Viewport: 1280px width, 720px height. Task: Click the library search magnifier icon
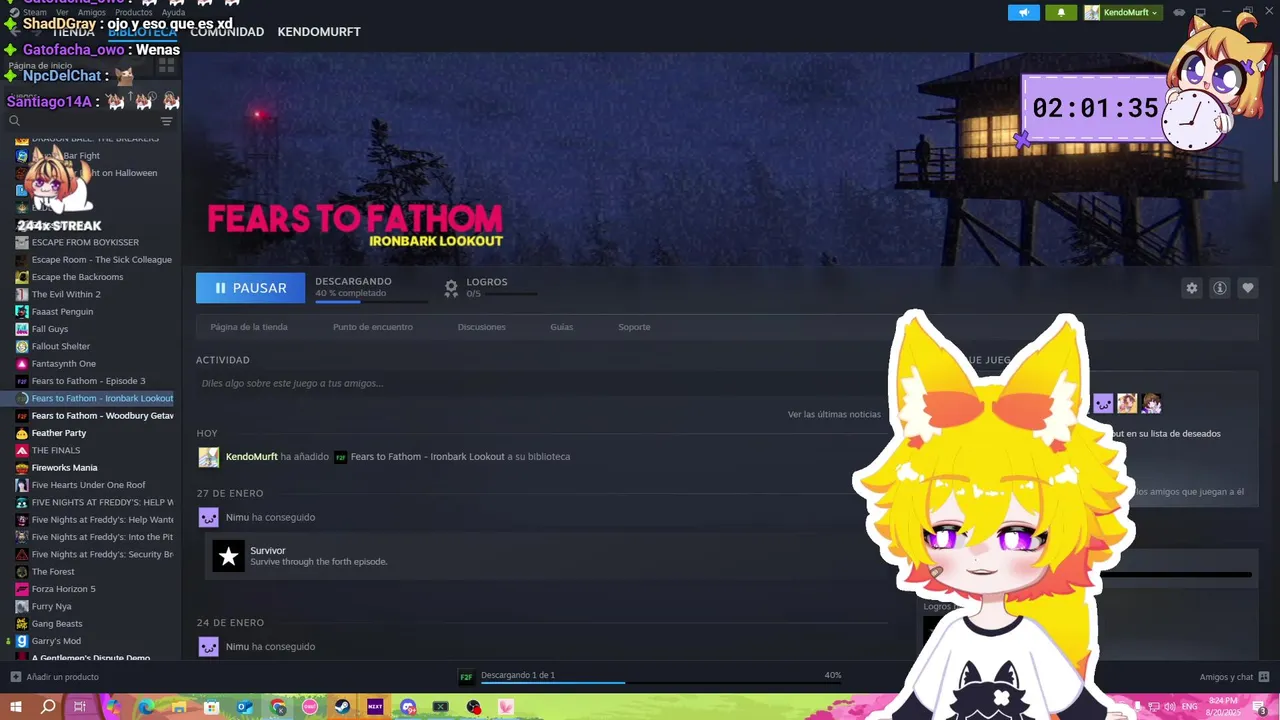[14, 121]
